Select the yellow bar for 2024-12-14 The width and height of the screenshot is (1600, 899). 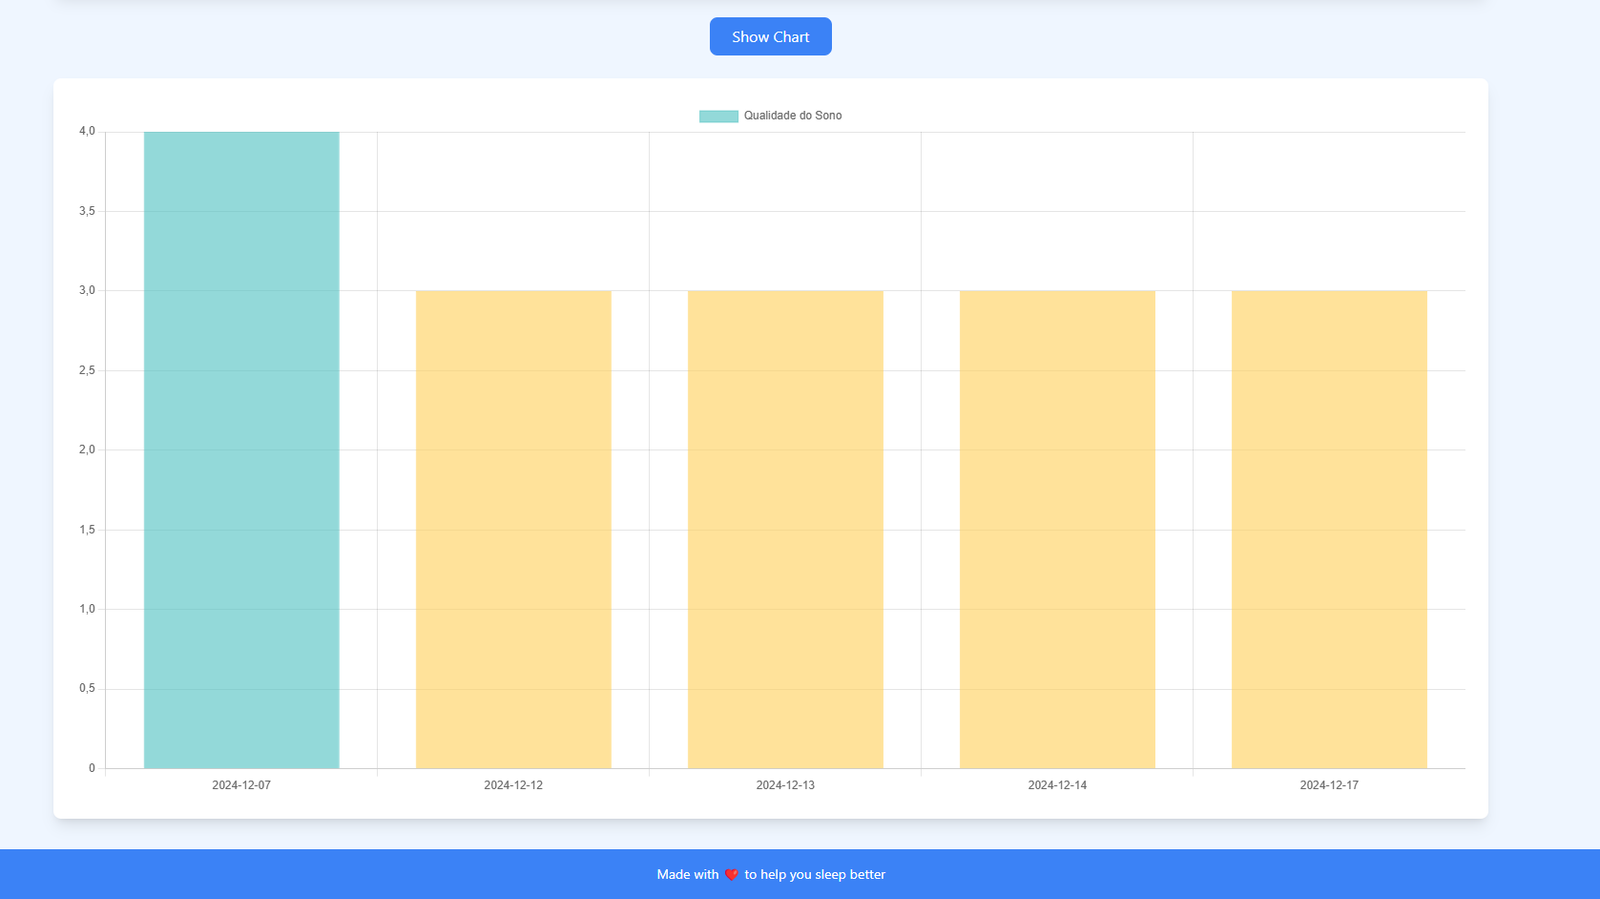pos(1057,529)
